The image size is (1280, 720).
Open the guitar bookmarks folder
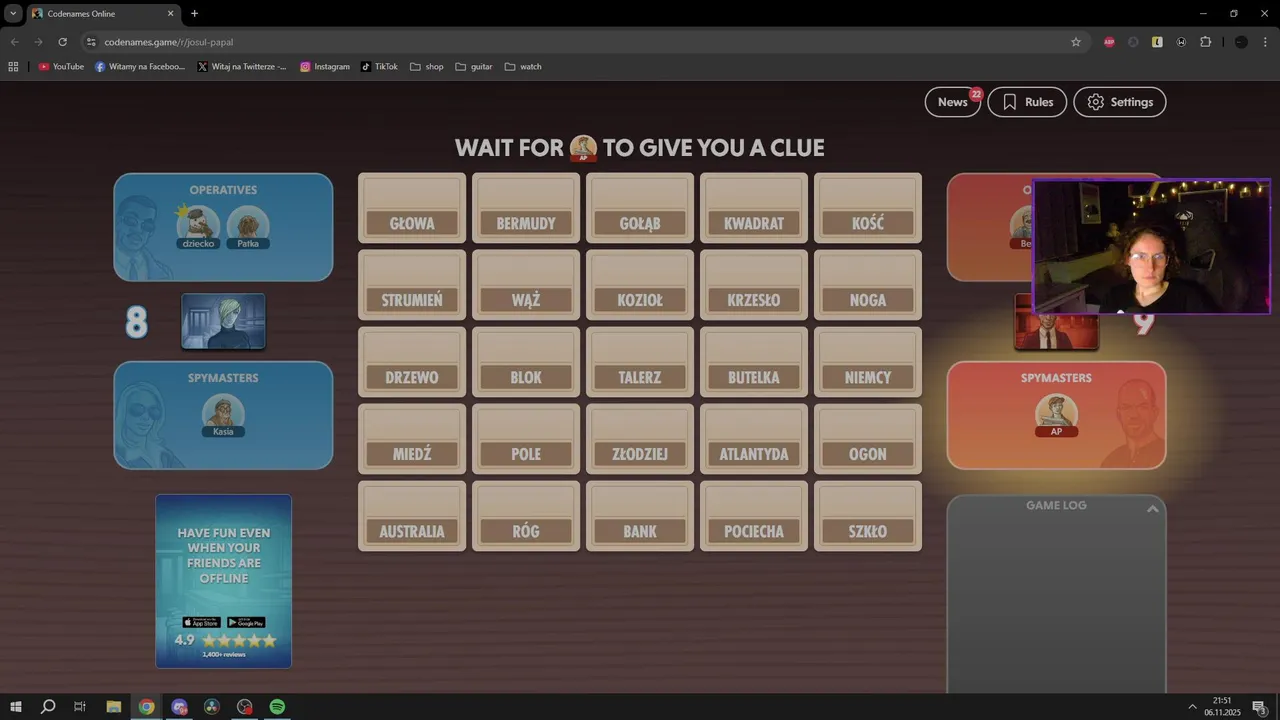coord(474,67)
